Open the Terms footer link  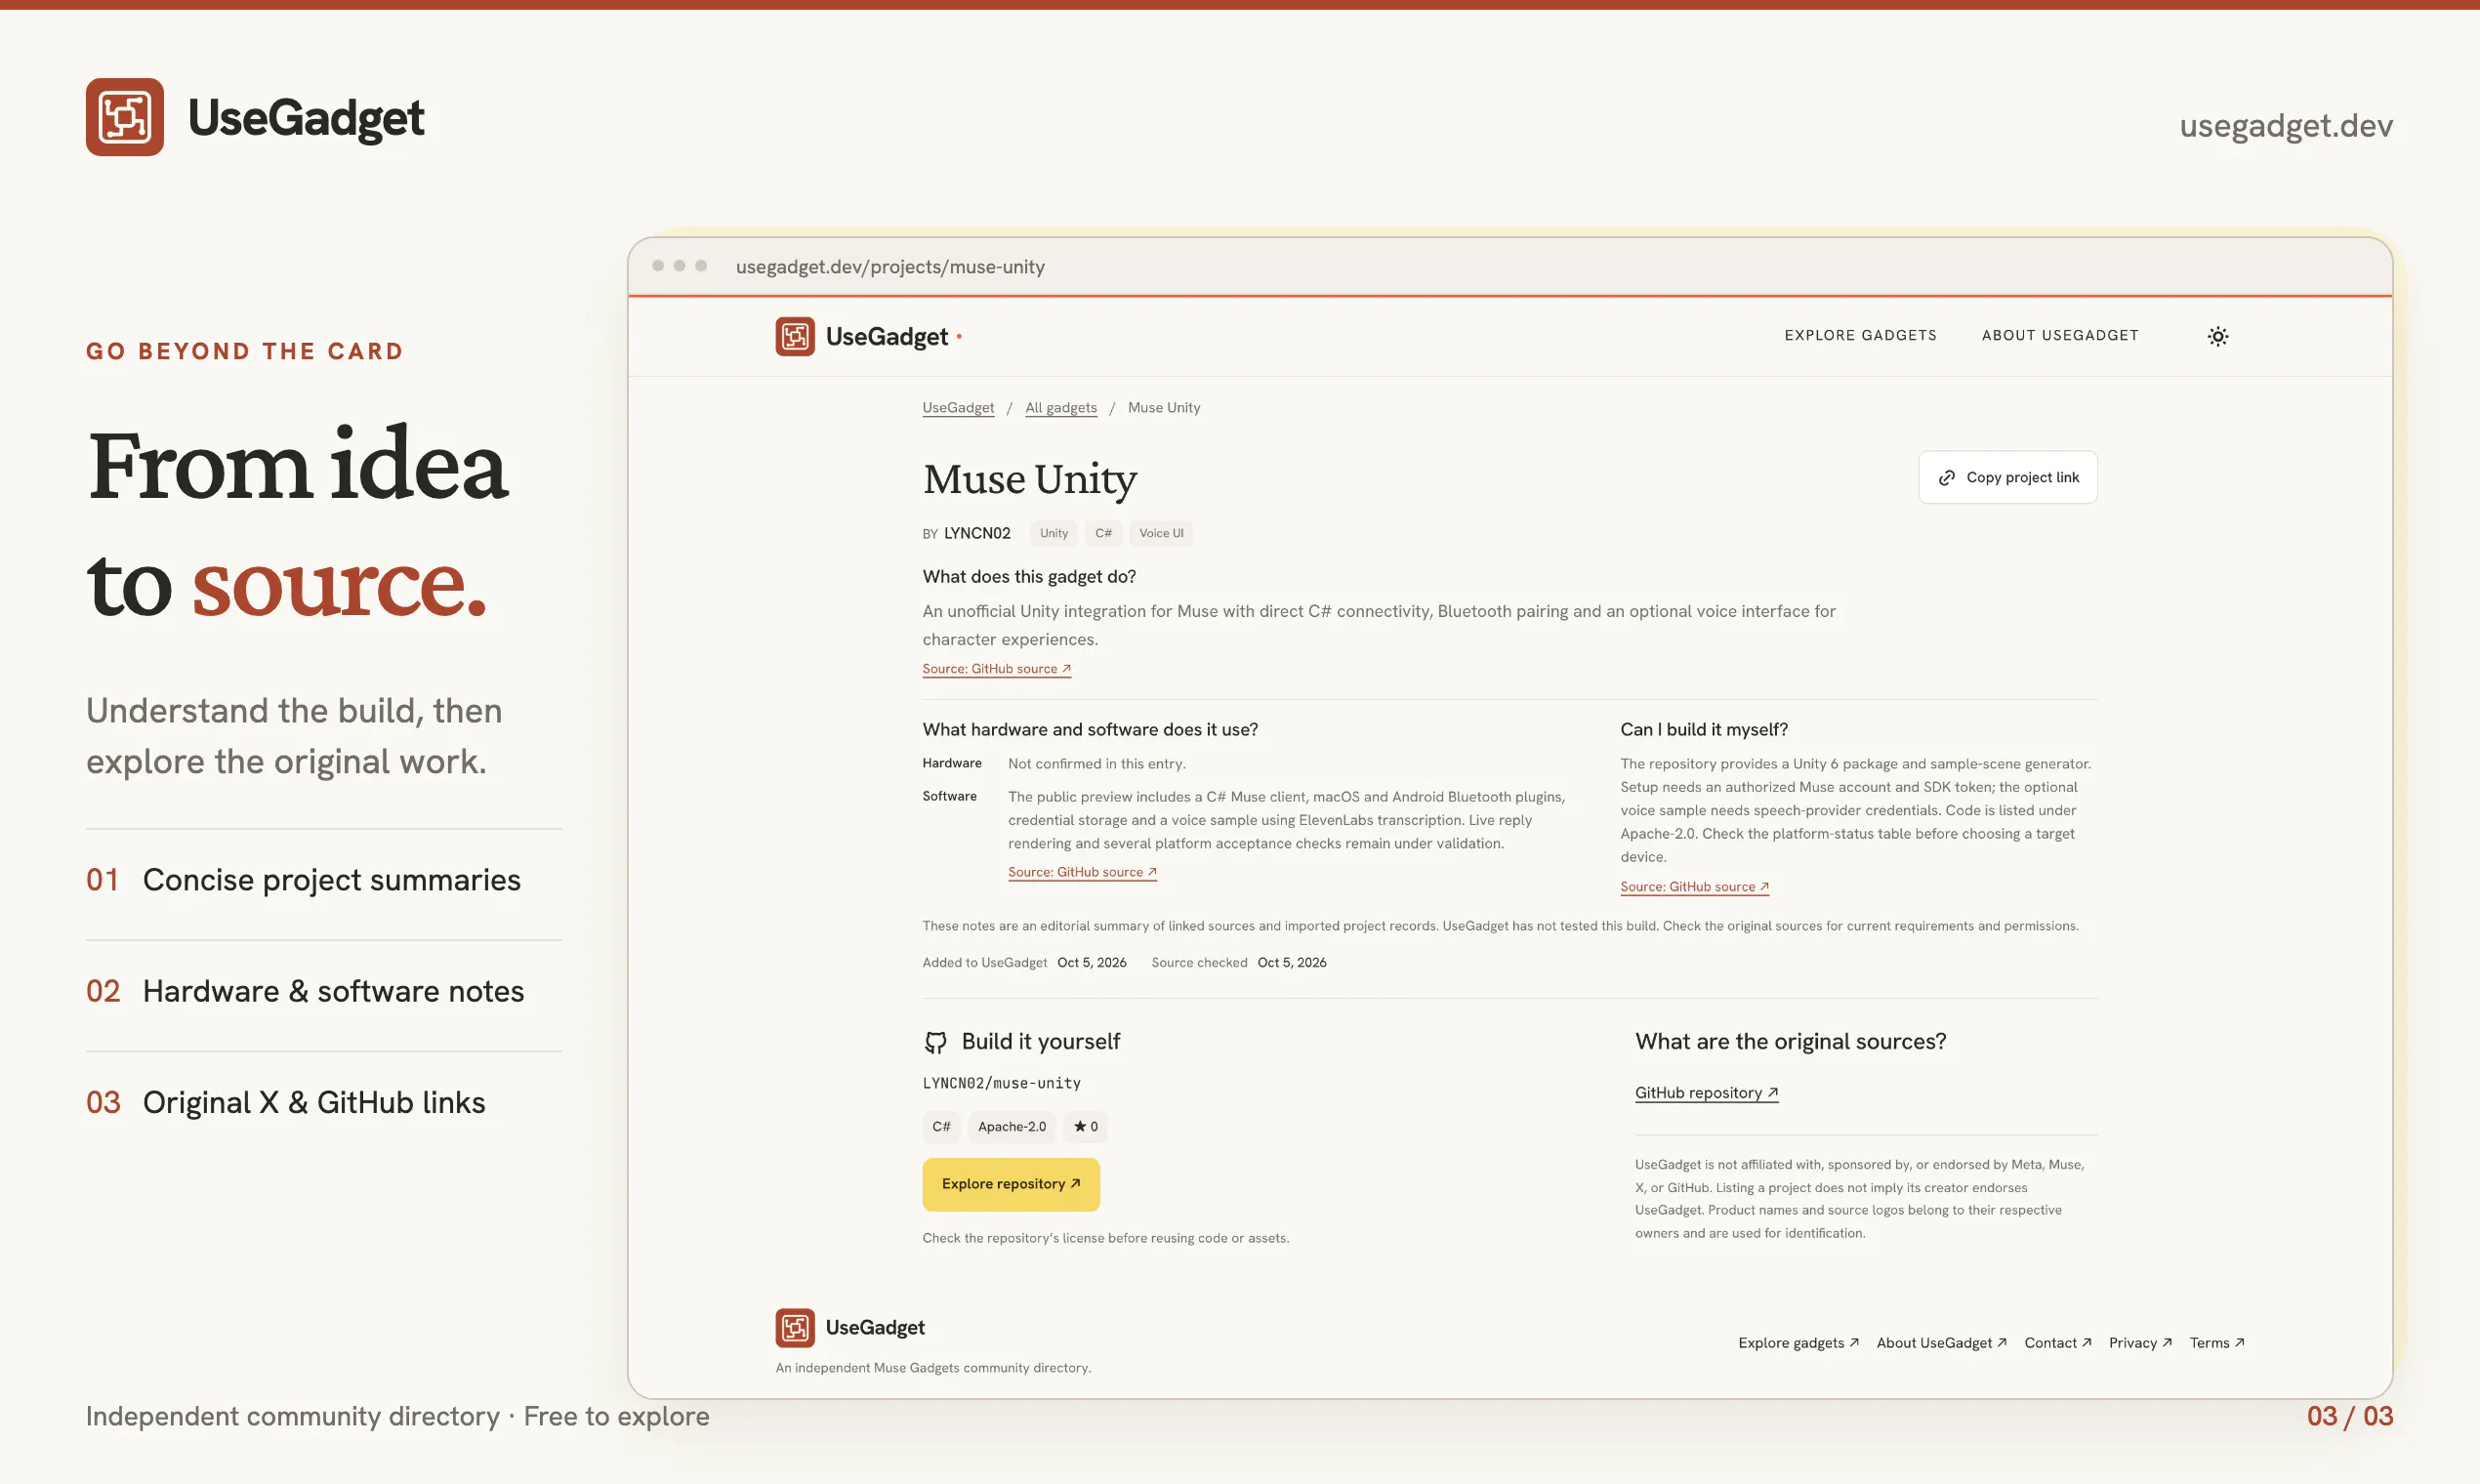[x=2216, y=1342]
